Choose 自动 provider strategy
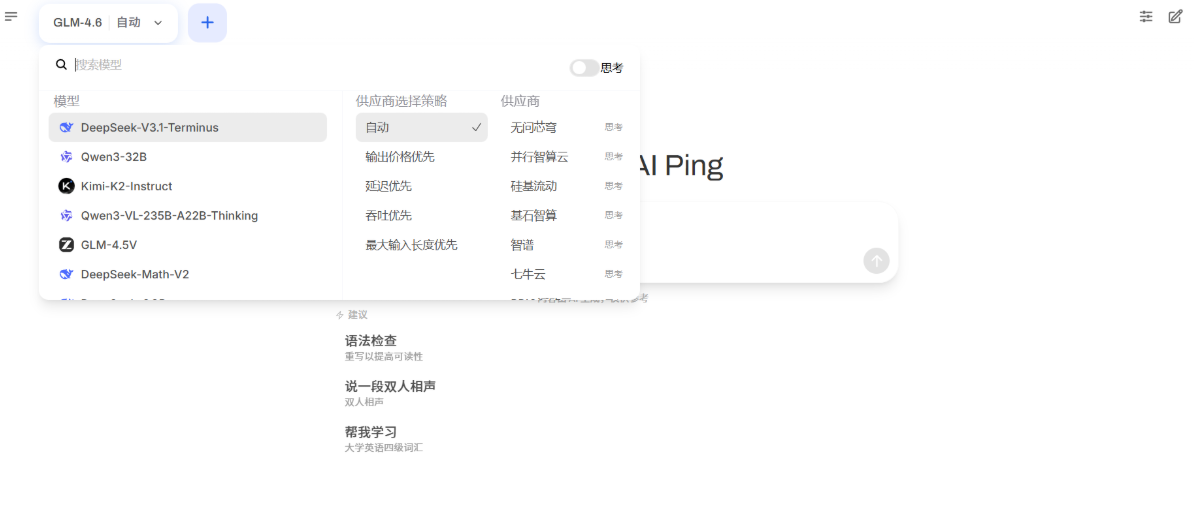This screenshot has height=506, width=1194. coord(422,127)
